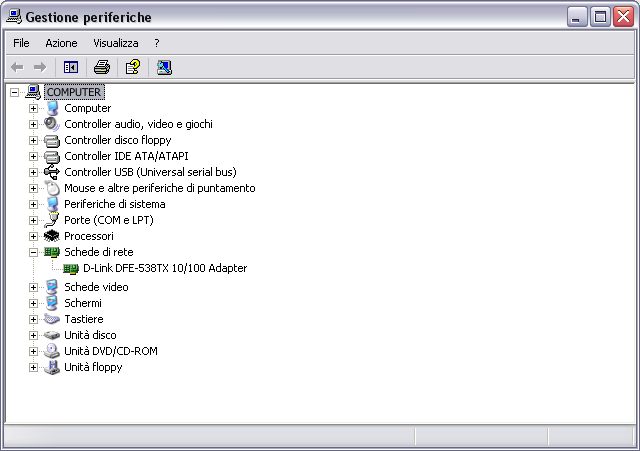Click the Unità disco drive icon
This screenshot has height=451, width=640.
click(x=52, y=335)
